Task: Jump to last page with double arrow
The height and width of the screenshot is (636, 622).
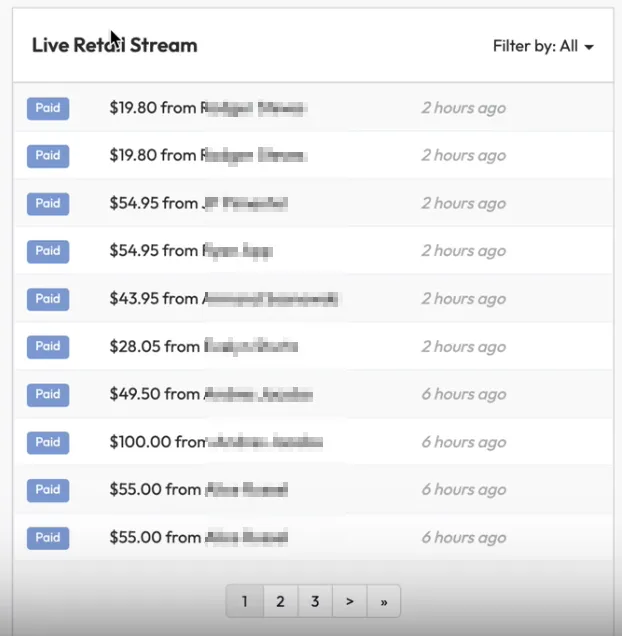Action: tap(383, 601)
